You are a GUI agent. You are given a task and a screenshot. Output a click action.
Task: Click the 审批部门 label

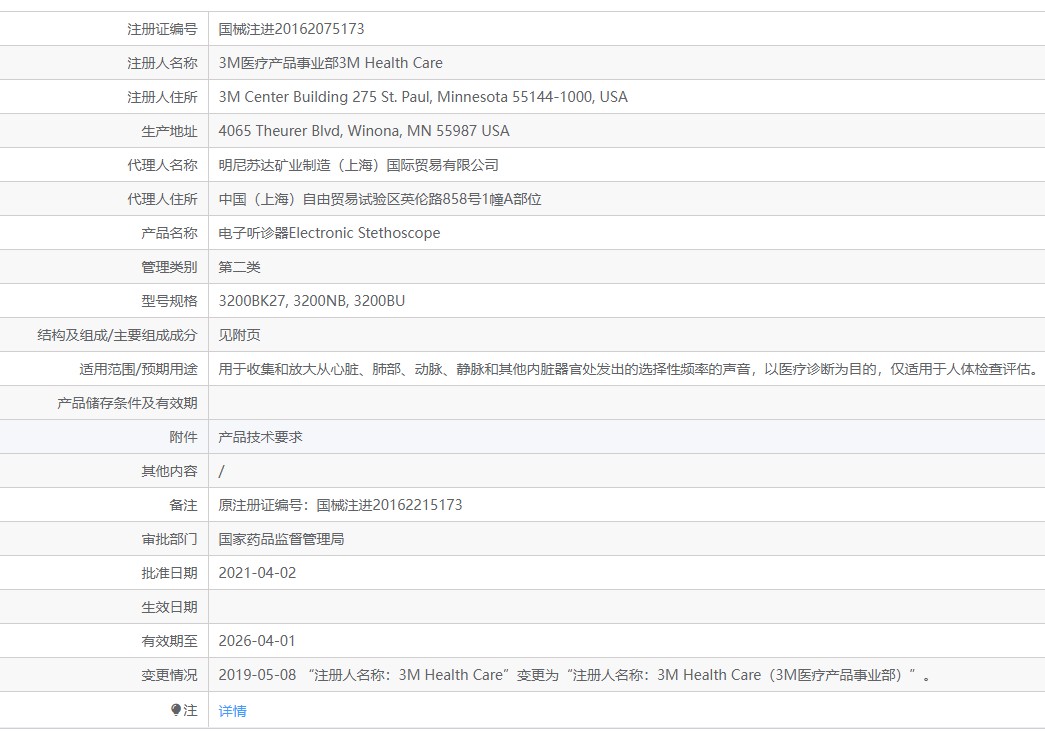(x=169, y=539)
